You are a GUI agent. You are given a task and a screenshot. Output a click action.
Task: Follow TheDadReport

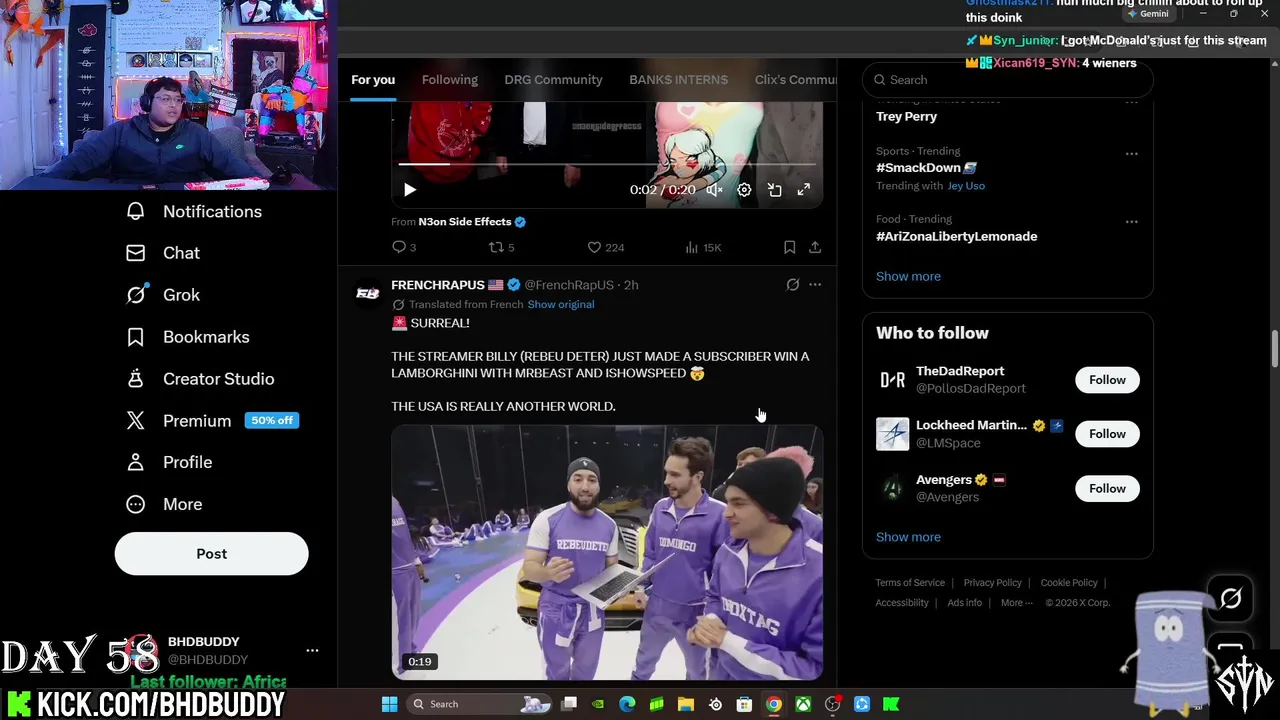tap(1107, 380)
